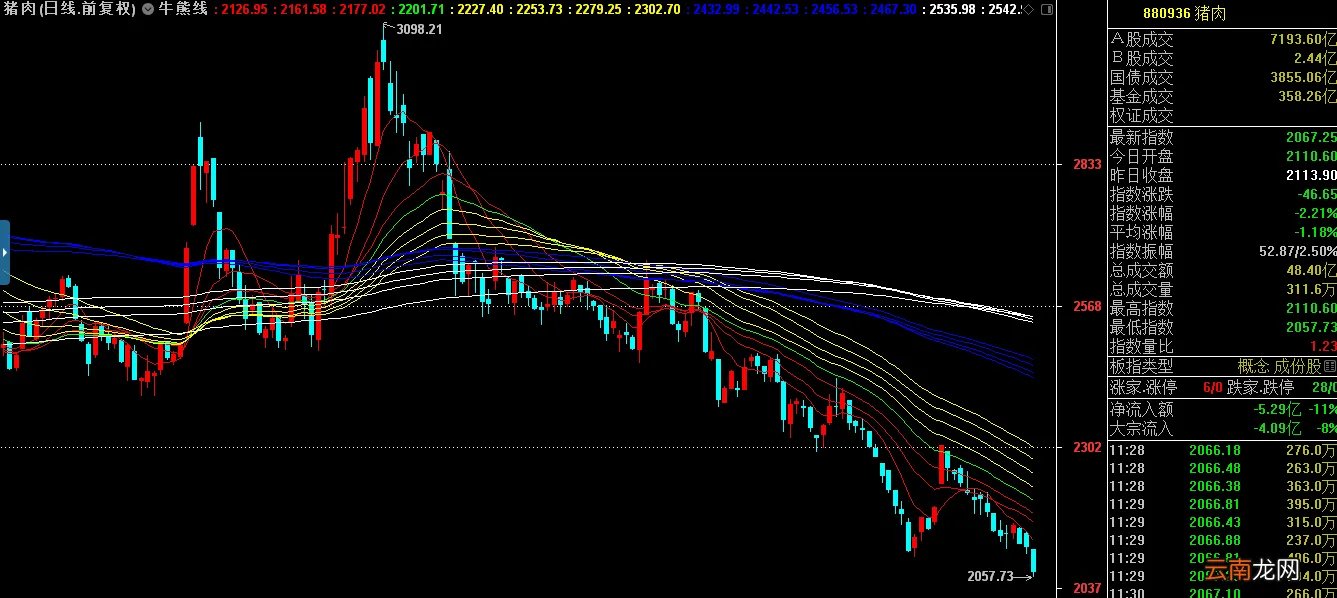The width and height of the screenshot is (1337, 598).
Task: Click the 最新指数 value 2067.25
Action: pyautogui.click(x=1313, y=137)
